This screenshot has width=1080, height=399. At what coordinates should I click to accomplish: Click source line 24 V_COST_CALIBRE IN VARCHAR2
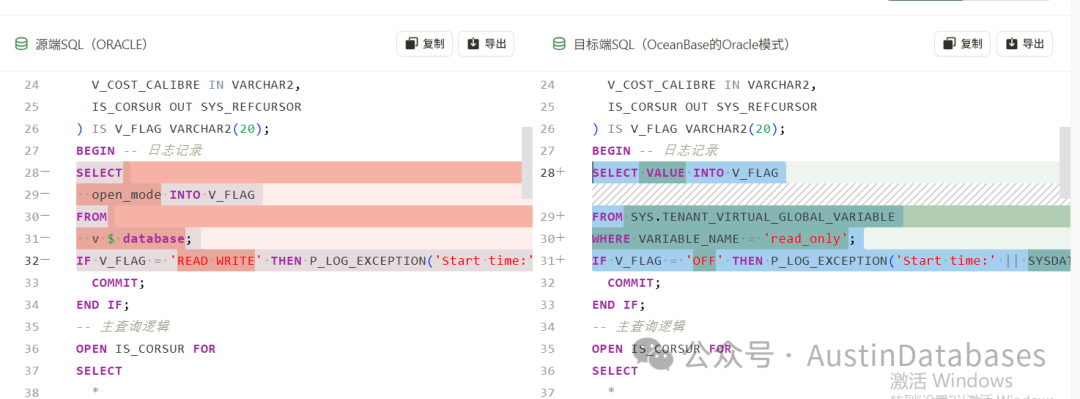coord(196,85)
